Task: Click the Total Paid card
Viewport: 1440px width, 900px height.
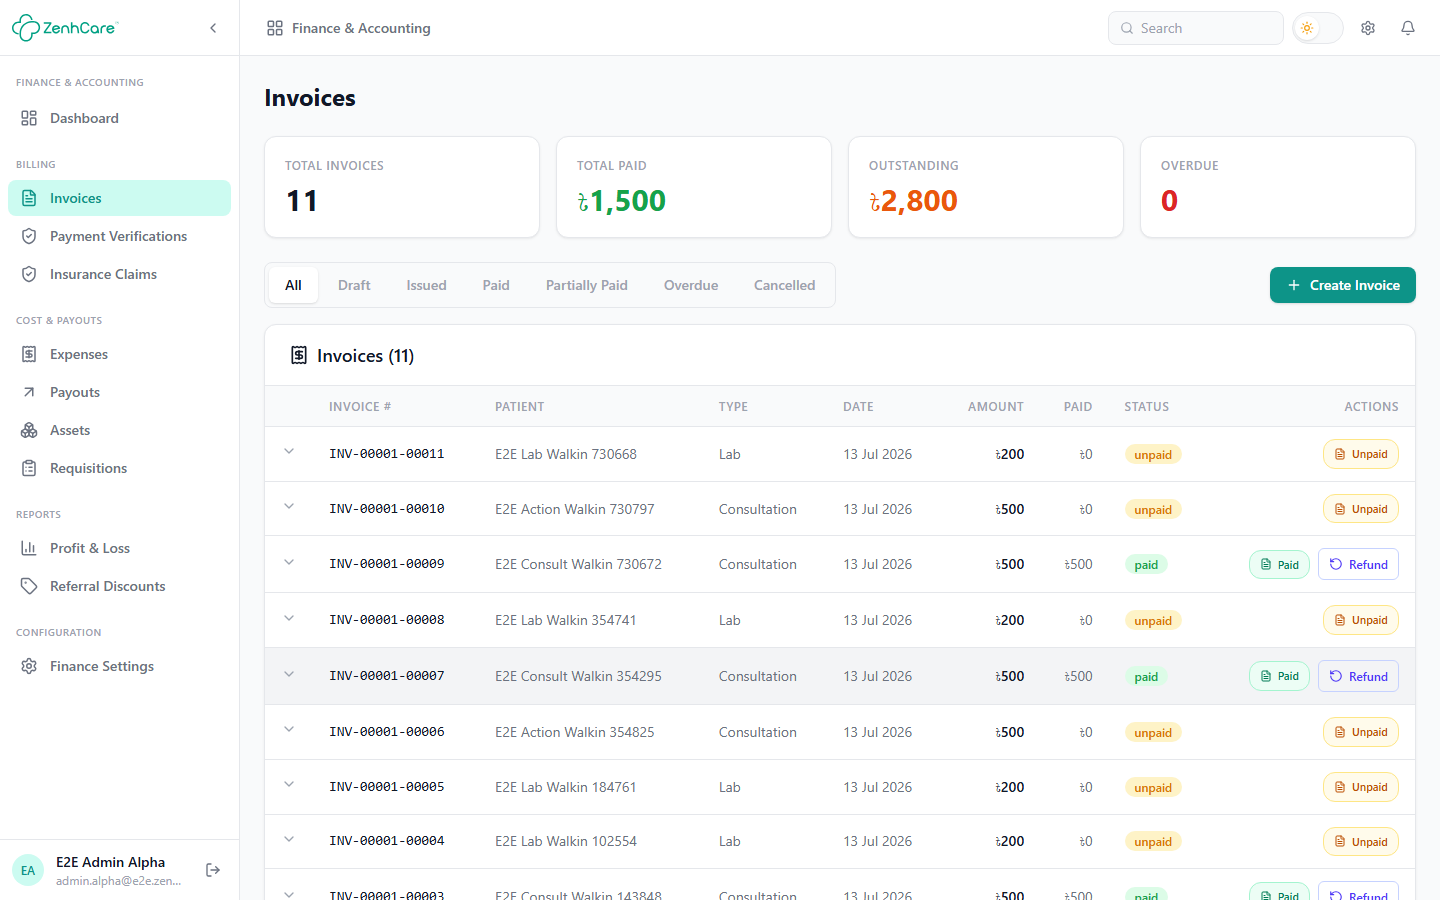Action: pos(694,187)
